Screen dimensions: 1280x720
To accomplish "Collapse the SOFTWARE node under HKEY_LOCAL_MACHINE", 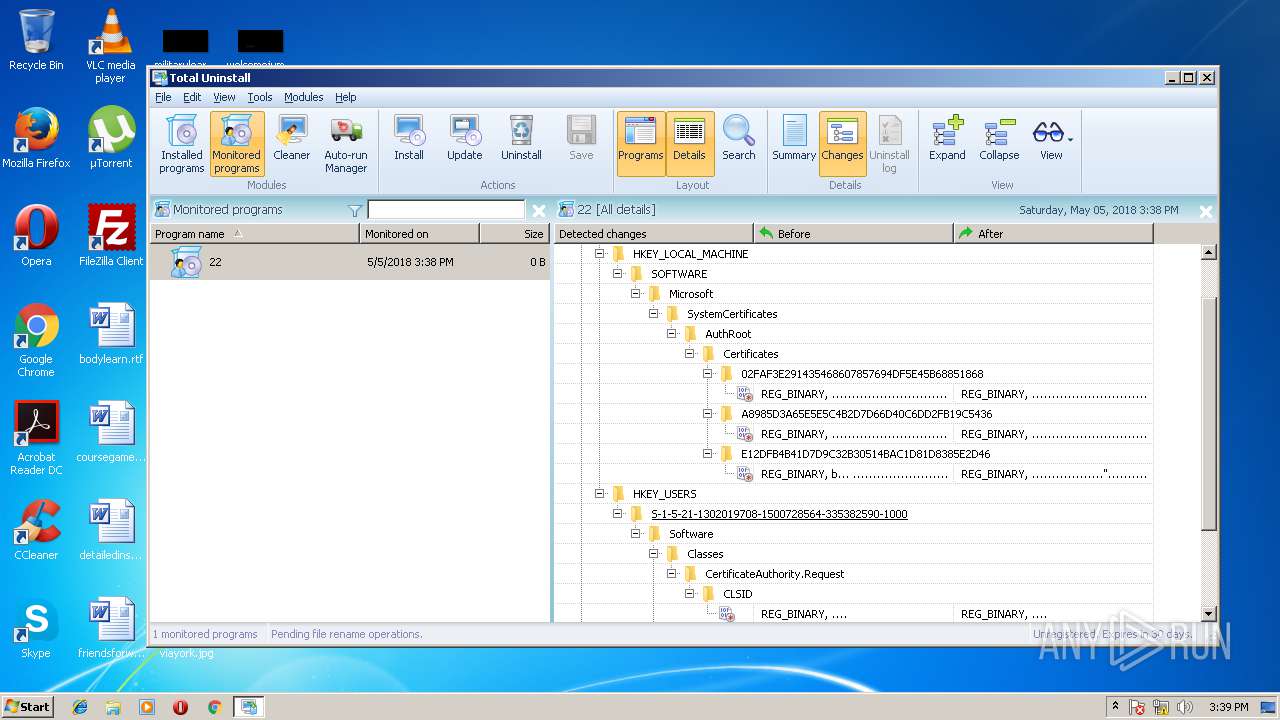I will 618,274.
